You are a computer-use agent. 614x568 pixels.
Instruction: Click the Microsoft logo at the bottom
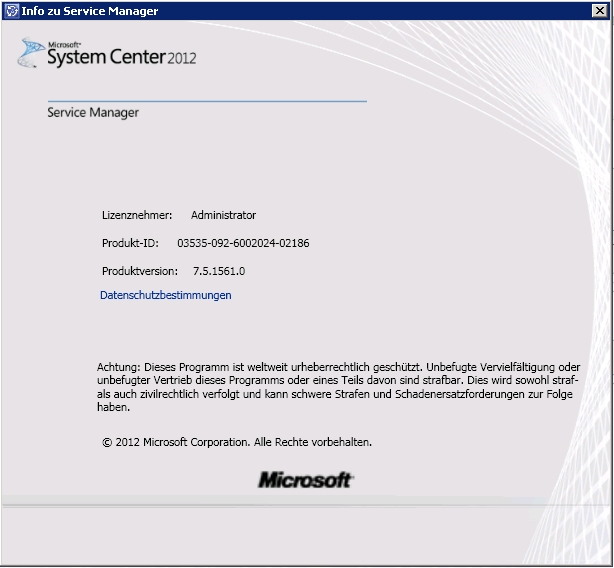coord(305,480)
